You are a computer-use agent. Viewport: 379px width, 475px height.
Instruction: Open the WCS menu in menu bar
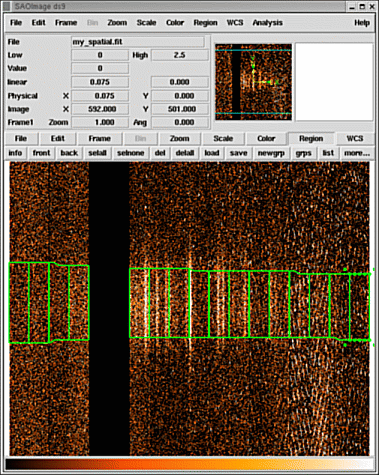(x=235, y=23)
